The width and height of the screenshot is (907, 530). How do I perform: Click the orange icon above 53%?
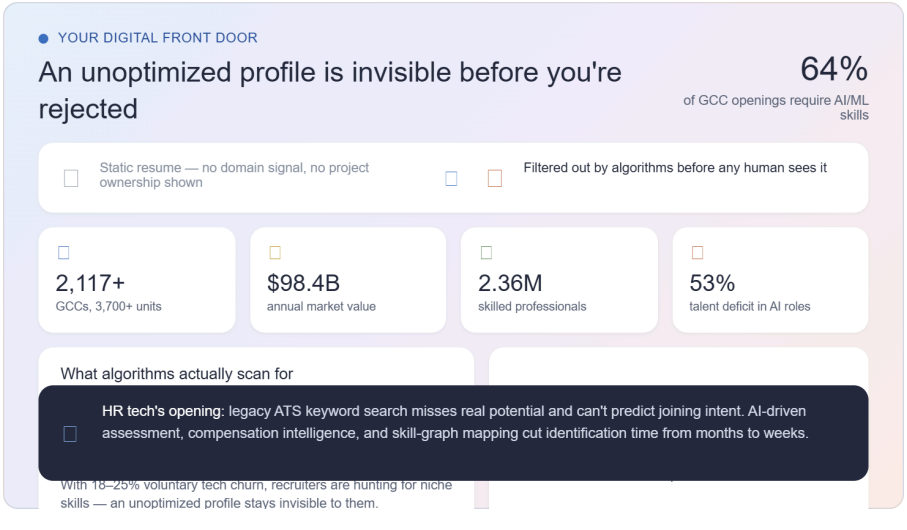pyautogui.click(x=698, y=253)
